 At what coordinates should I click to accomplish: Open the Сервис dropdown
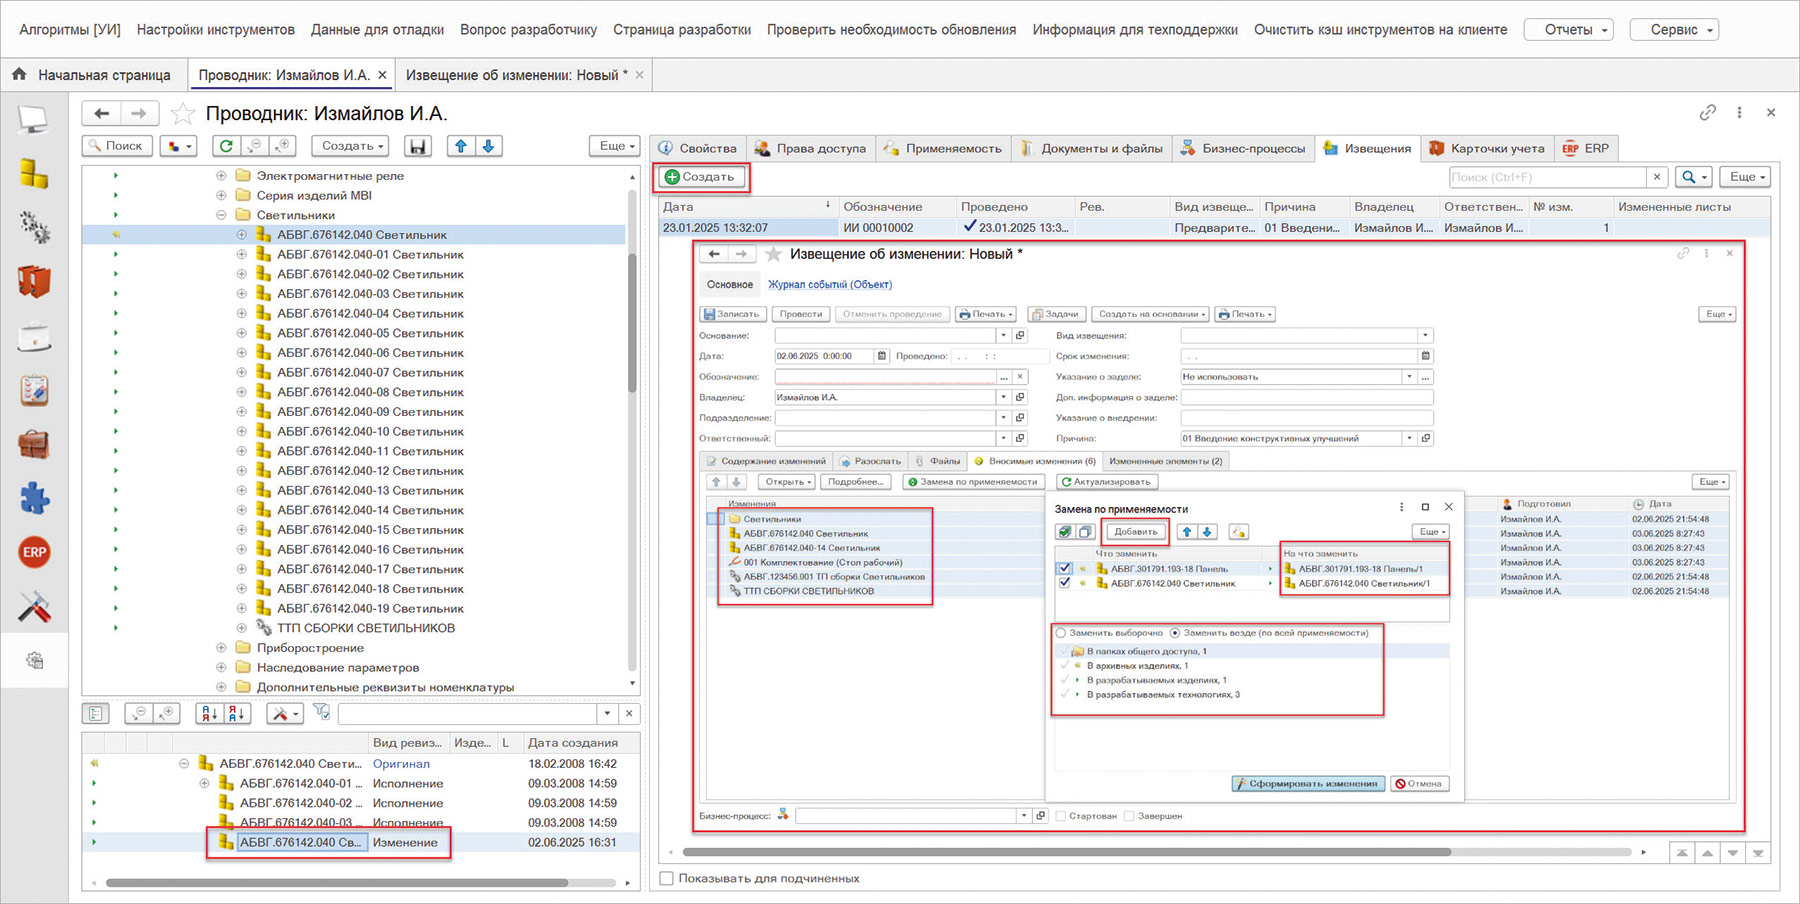[1674, 30]
